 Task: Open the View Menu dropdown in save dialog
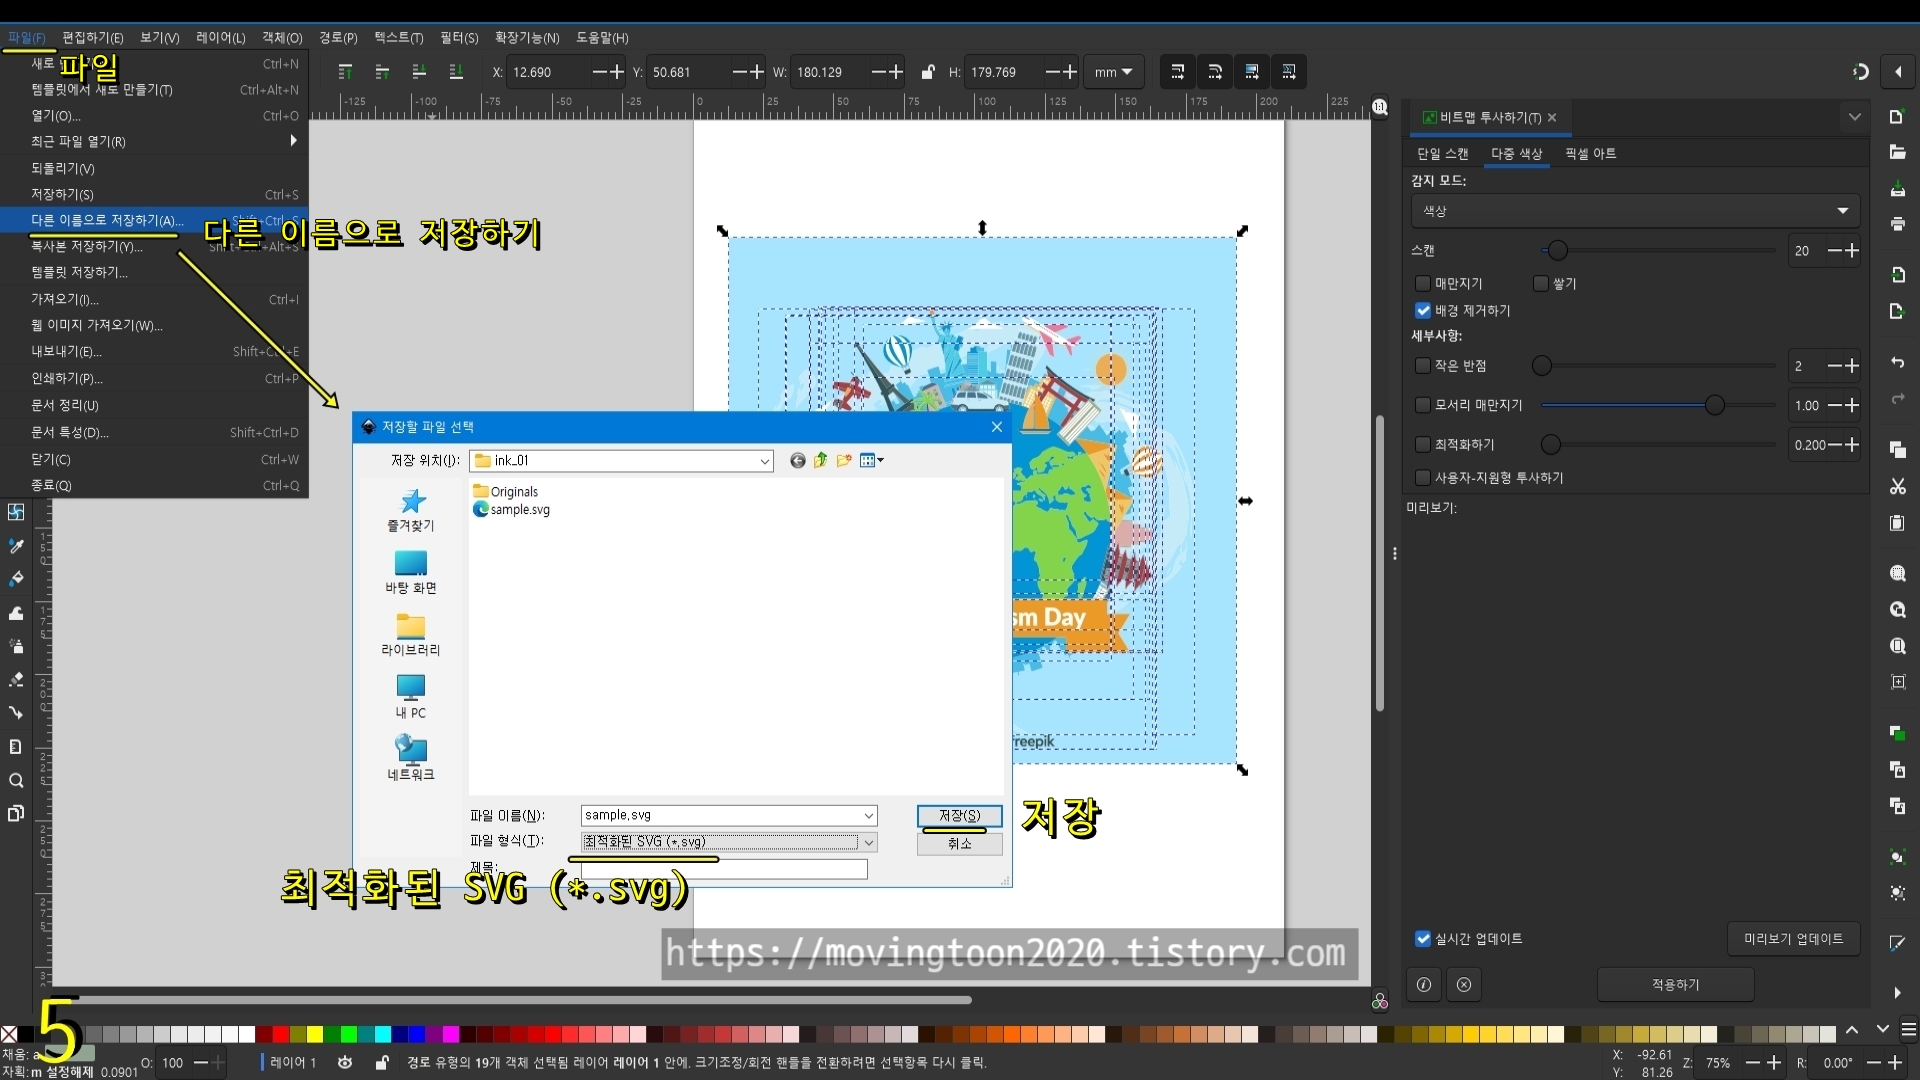pyautogui.click(x=872, y=460)
